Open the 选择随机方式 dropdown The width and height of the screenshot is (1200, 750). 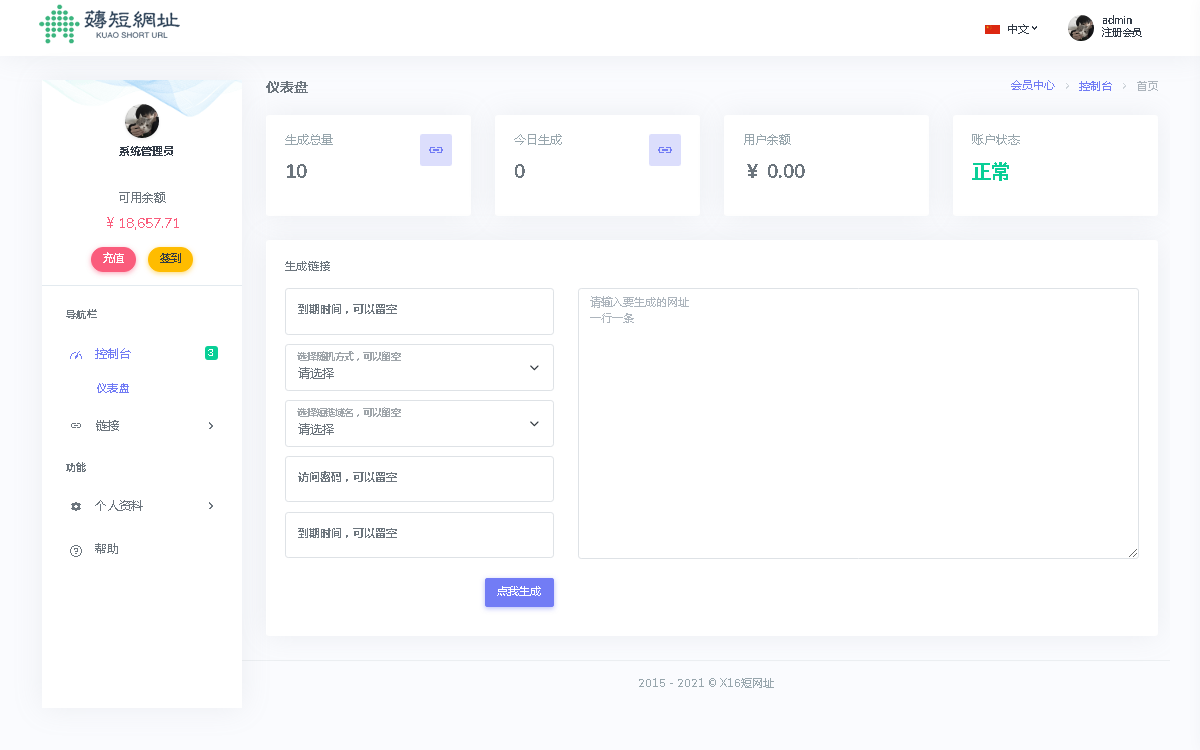click(419, 367)
